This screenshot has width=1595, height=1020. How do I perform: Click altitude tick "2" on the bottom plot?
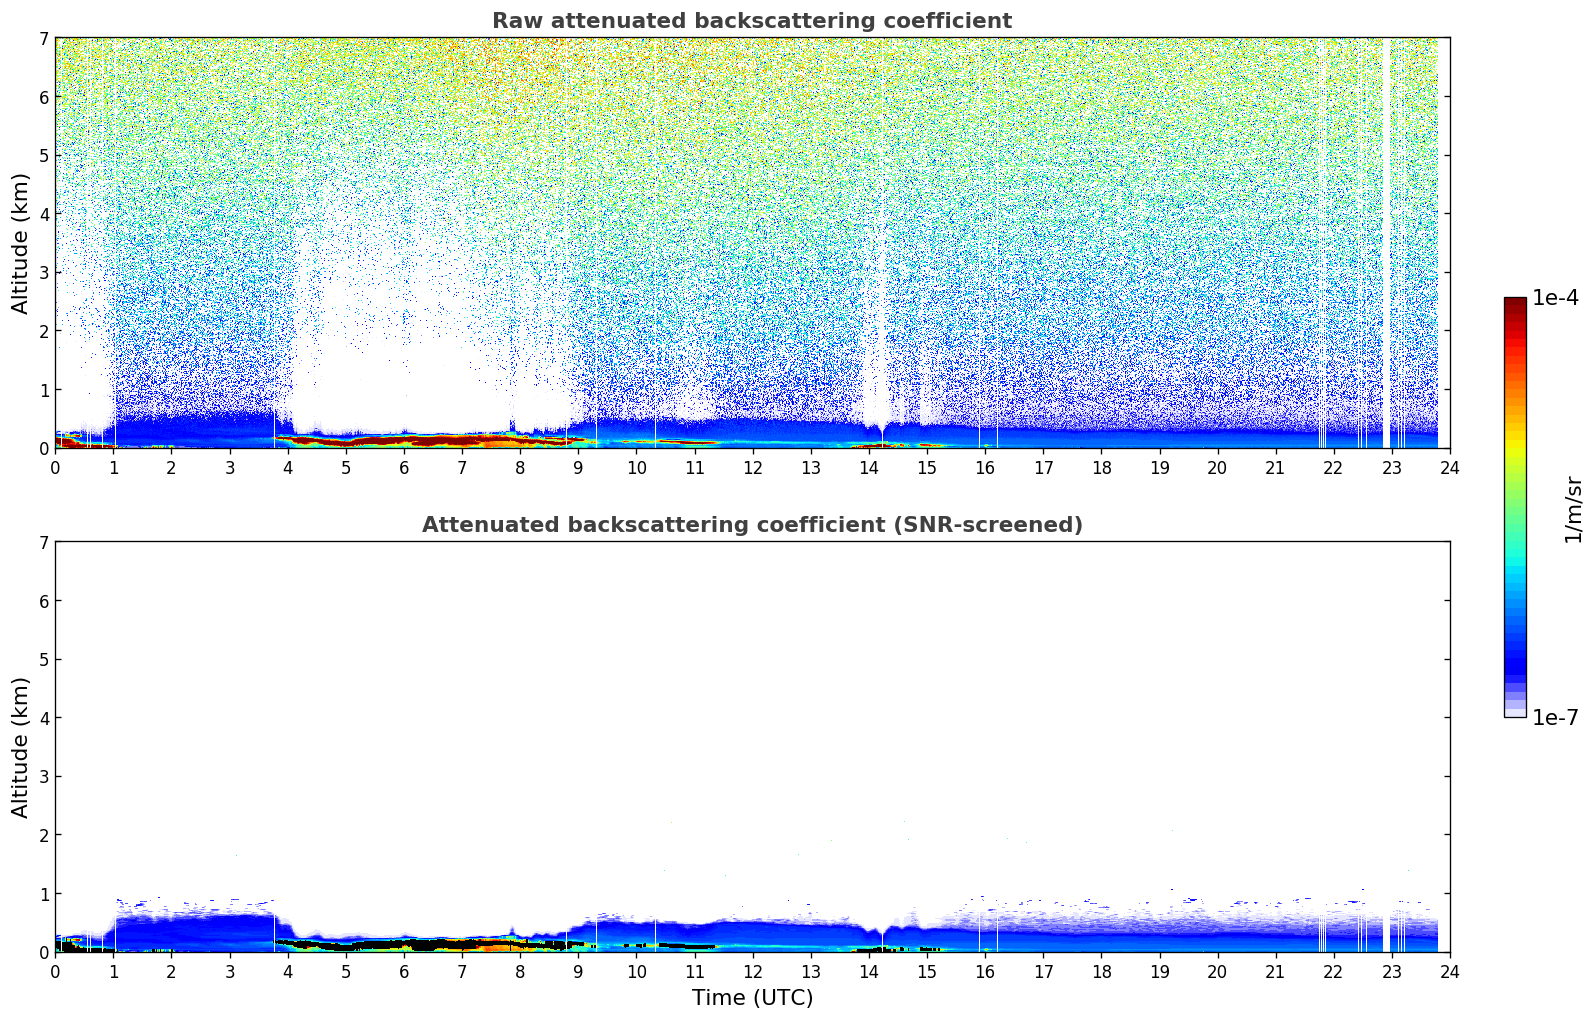coord(43,835)
